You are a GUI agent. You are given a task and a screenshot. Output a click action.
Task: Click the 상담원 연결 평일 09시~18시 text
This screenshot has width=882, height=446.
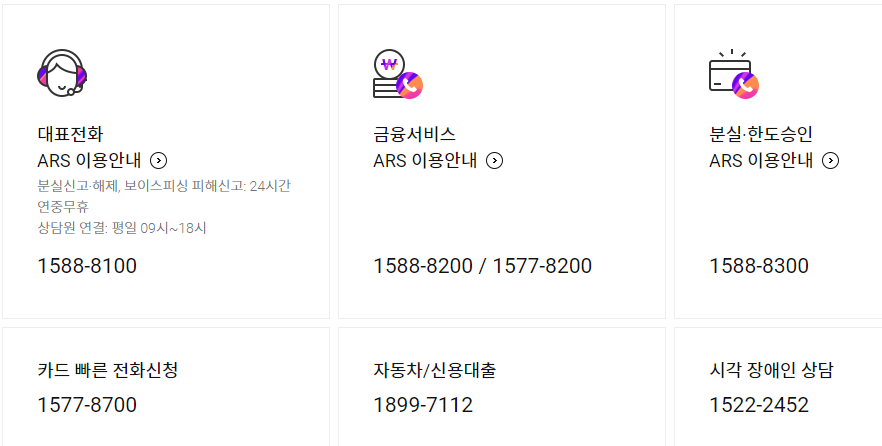coord(122,228)
